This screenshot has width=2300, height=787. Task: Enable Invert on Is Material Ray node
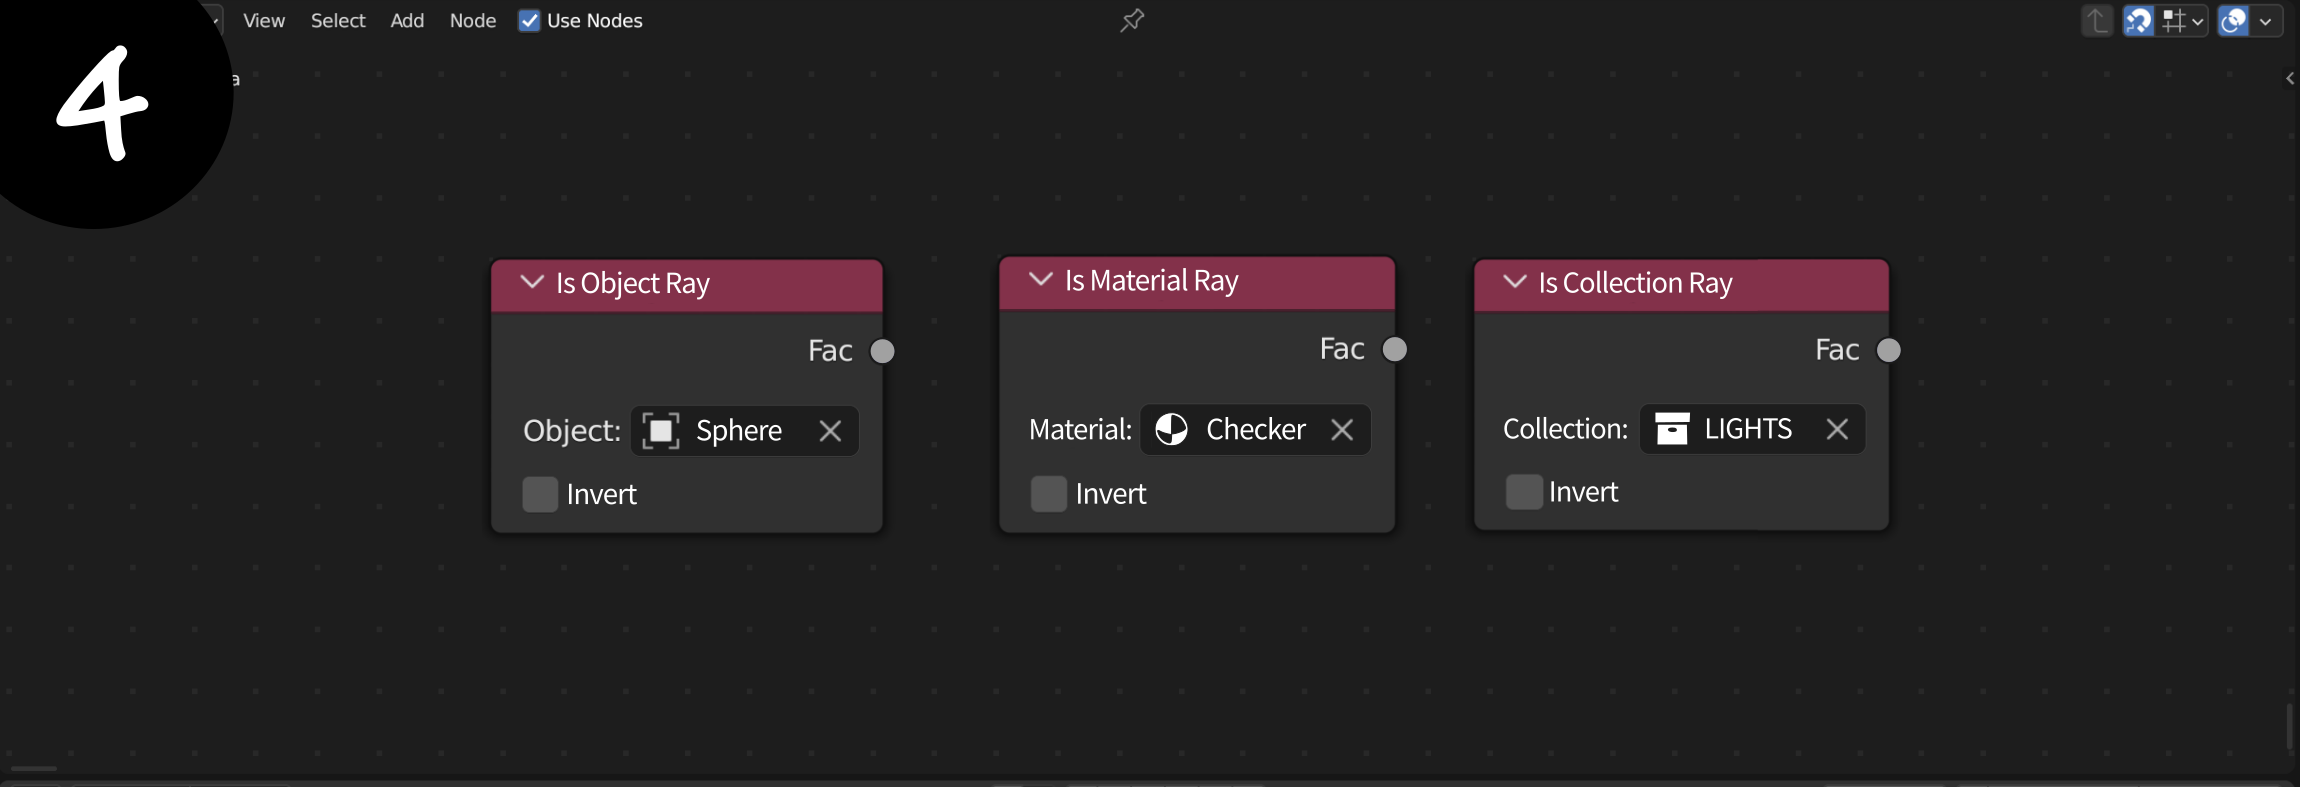[1049, 493]
